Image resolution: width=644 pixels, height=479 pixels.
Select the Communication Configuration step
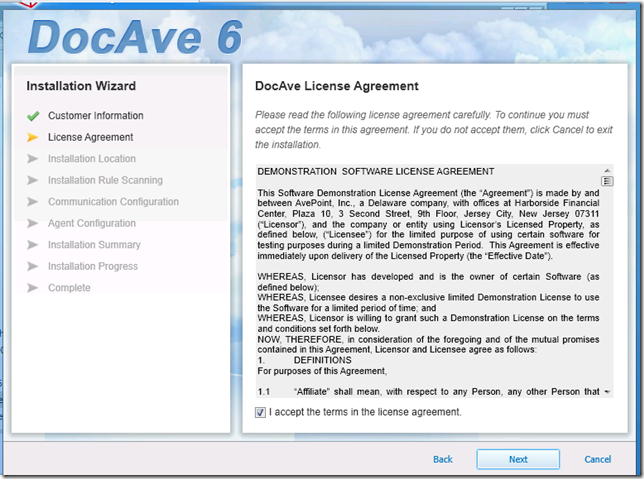pyautogui.click(x=113, y=202)
